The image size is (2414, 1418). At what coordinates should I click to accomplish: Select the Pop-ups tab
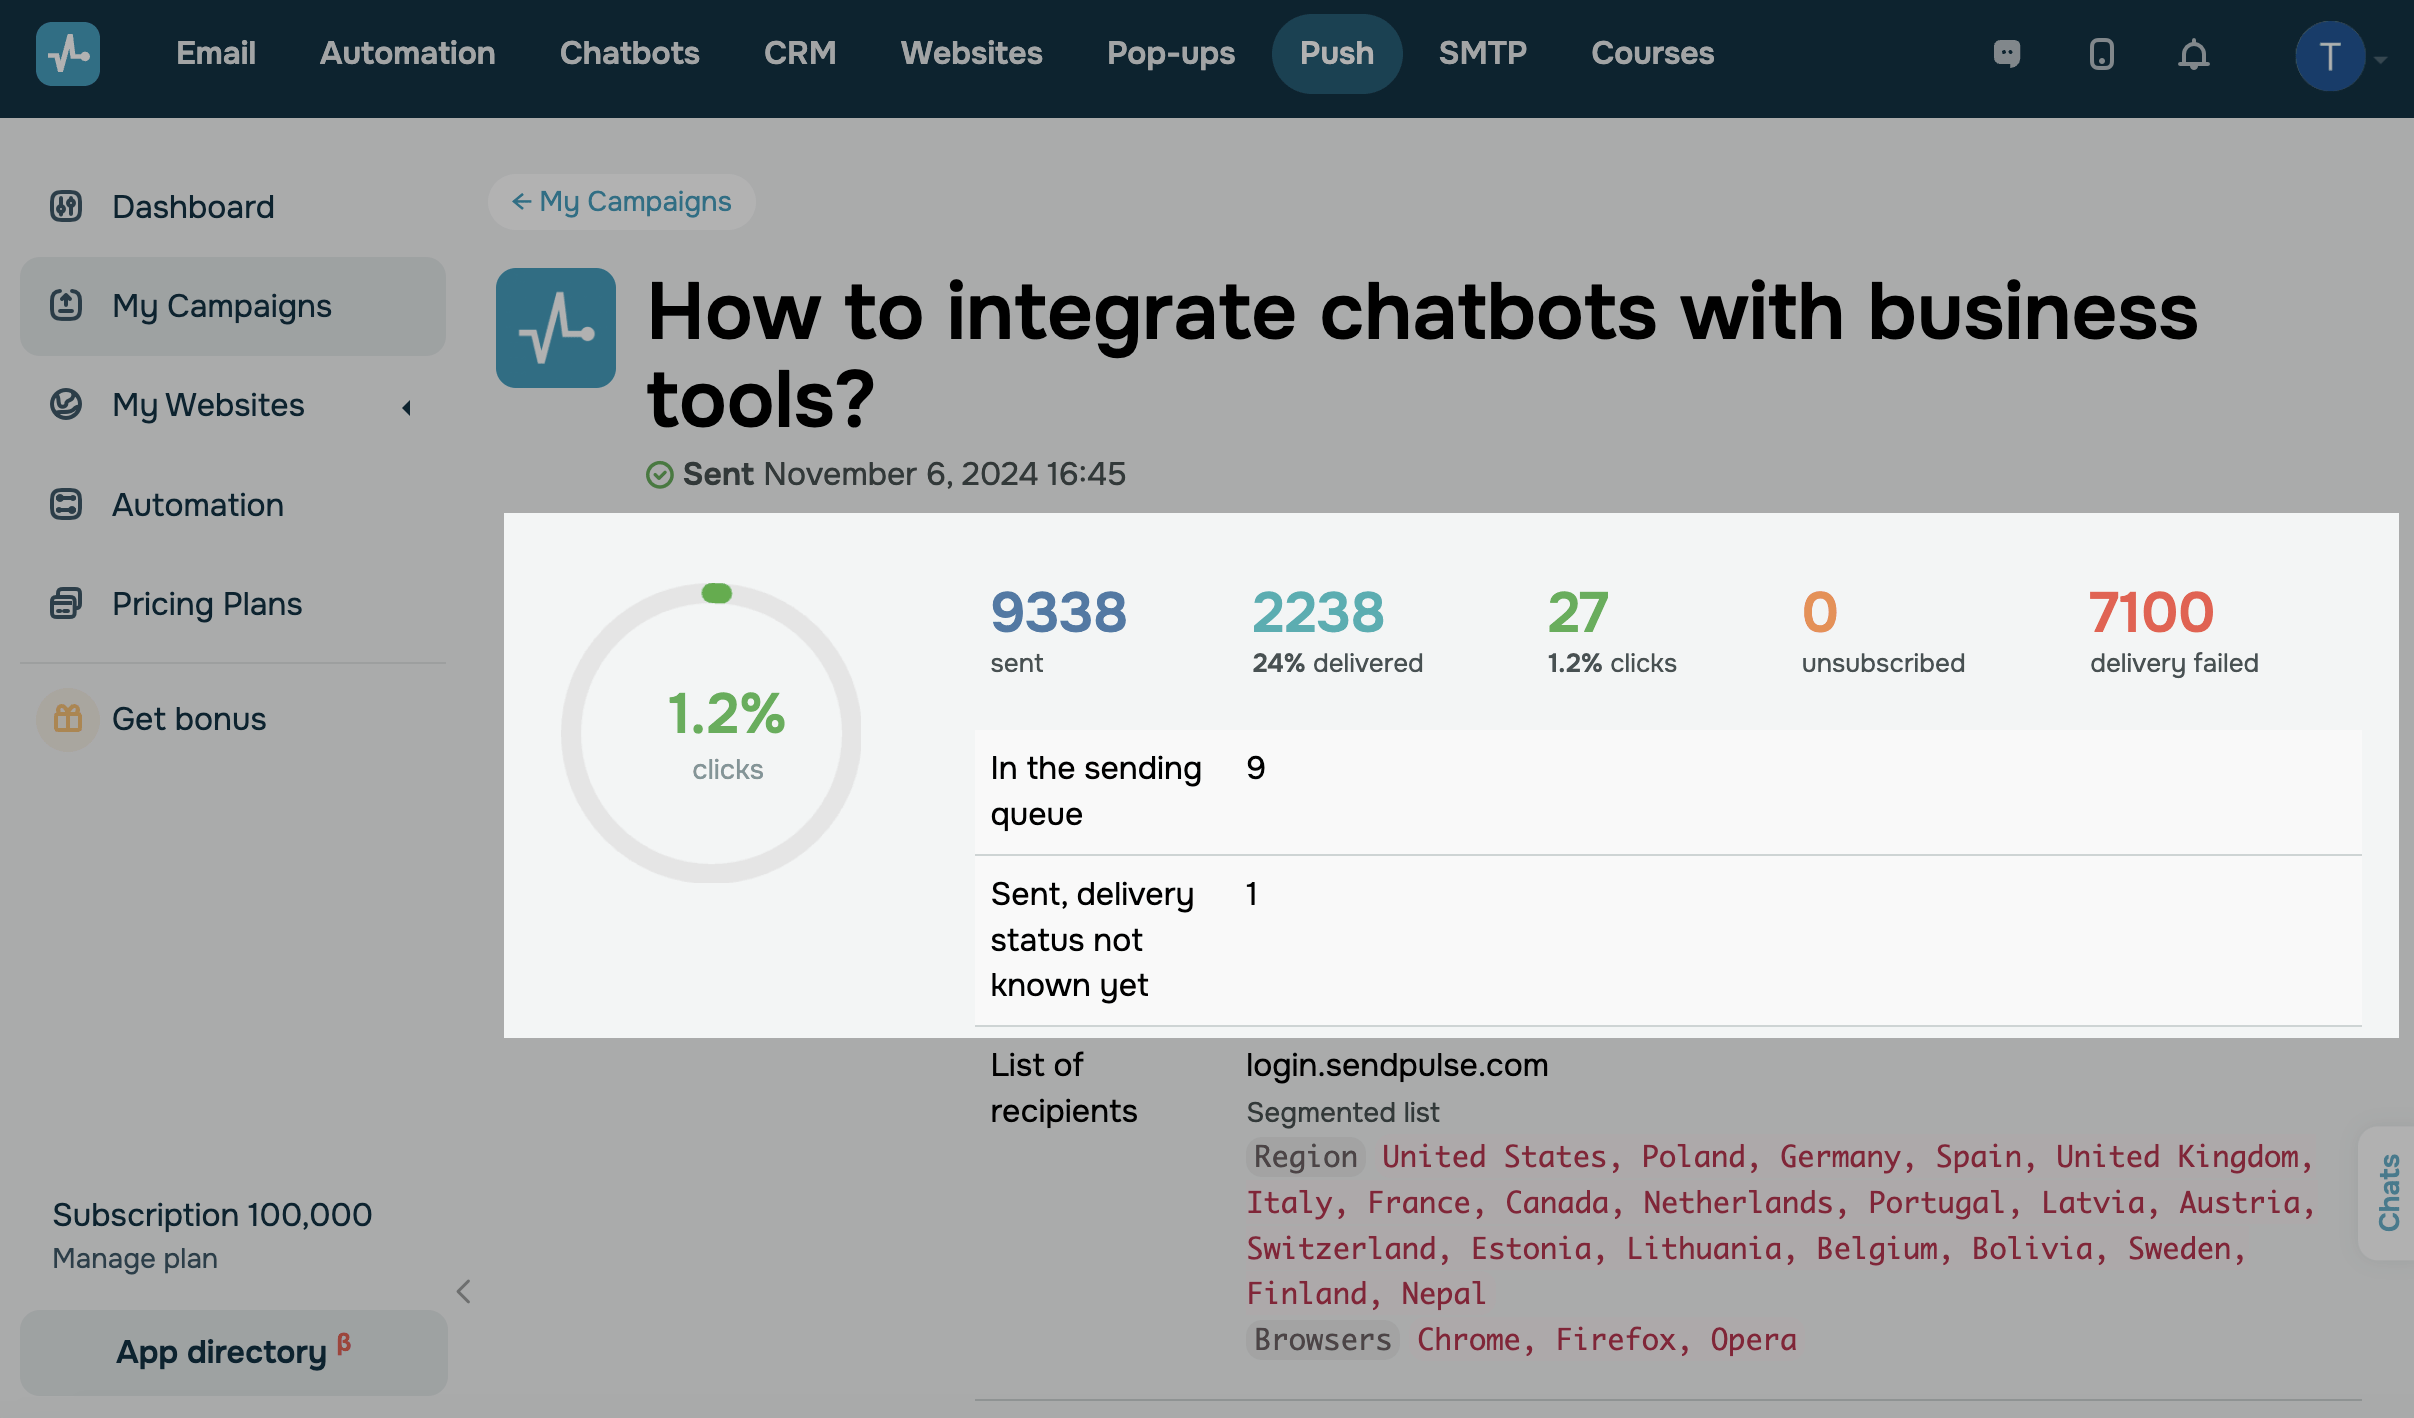coord(1171,53)
